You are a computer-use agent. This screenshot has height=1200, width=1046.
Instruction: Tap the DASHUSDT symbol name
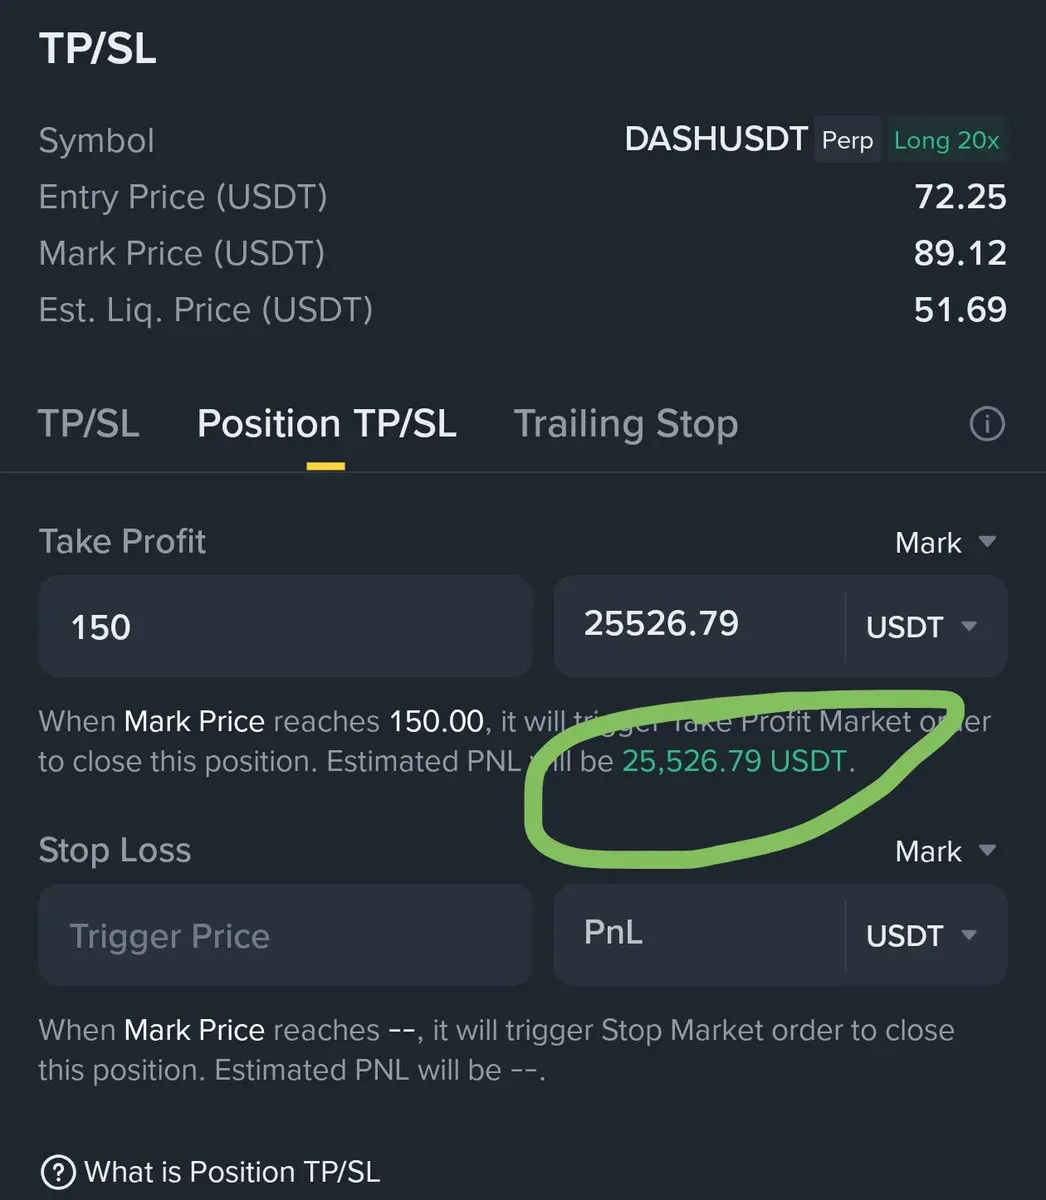716,139
